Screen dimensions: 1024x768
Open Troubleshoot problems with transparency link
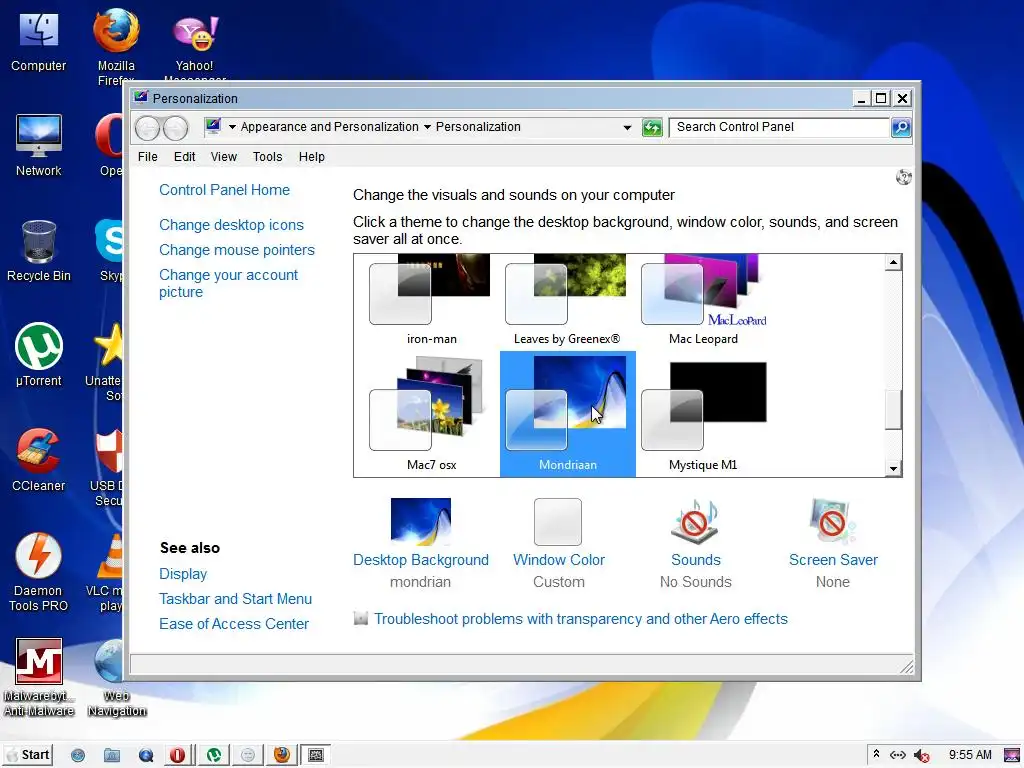click(581, 618)
